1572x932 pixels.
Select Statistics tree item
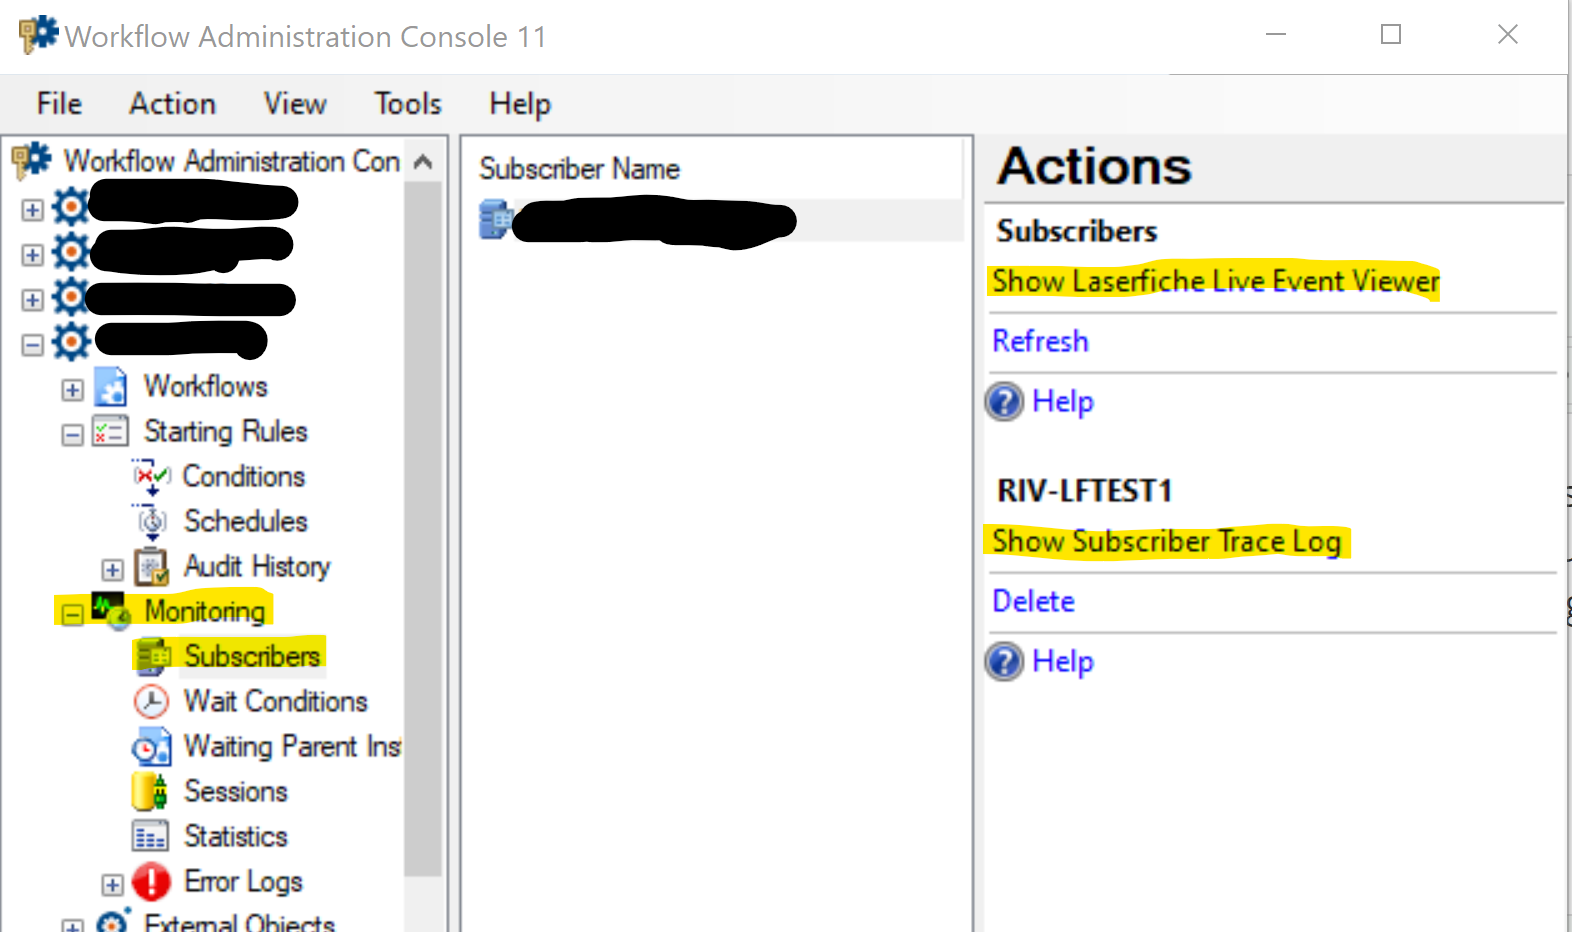[x=236, y=836]
